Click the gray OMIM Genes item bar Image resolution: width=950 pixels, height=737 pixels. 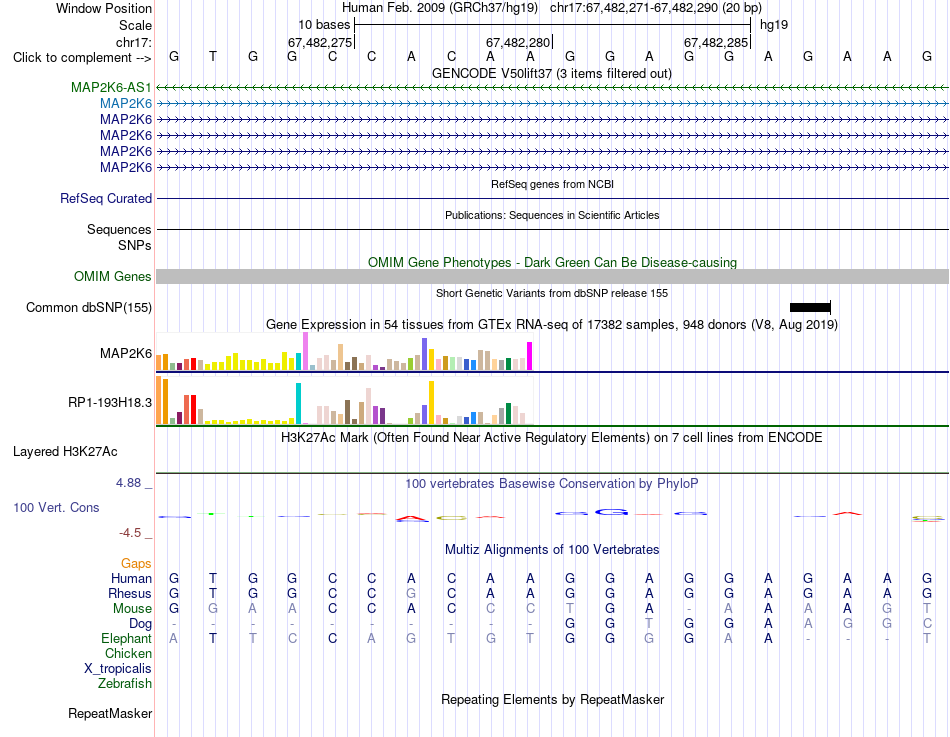coord(552,276)
